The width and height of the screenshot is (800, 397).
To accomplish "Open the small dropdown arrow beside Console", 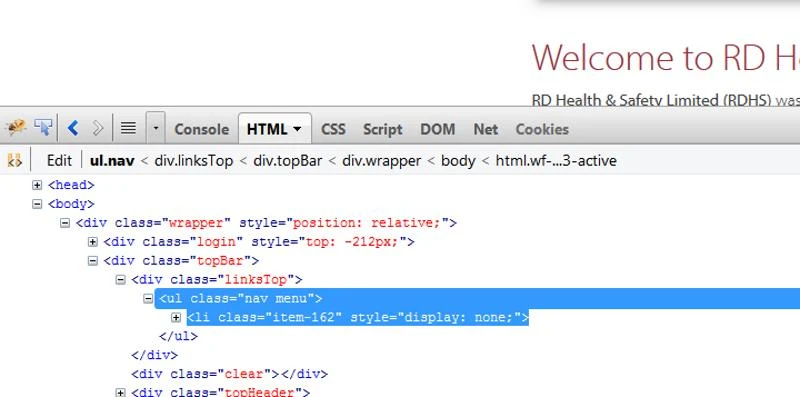I will point(156,128).
